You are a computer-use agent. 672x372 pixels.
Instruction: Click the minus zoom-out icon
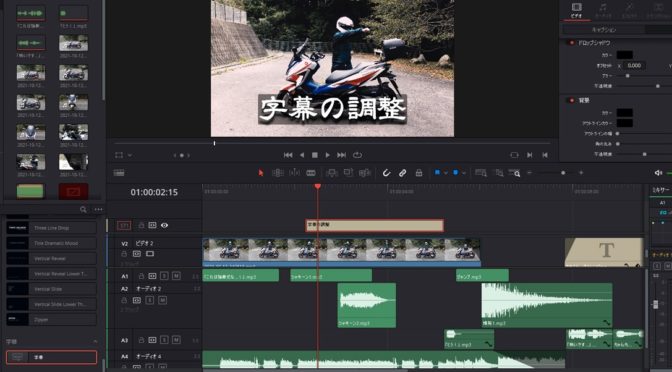pyautogui.click(x=530, y=173)
